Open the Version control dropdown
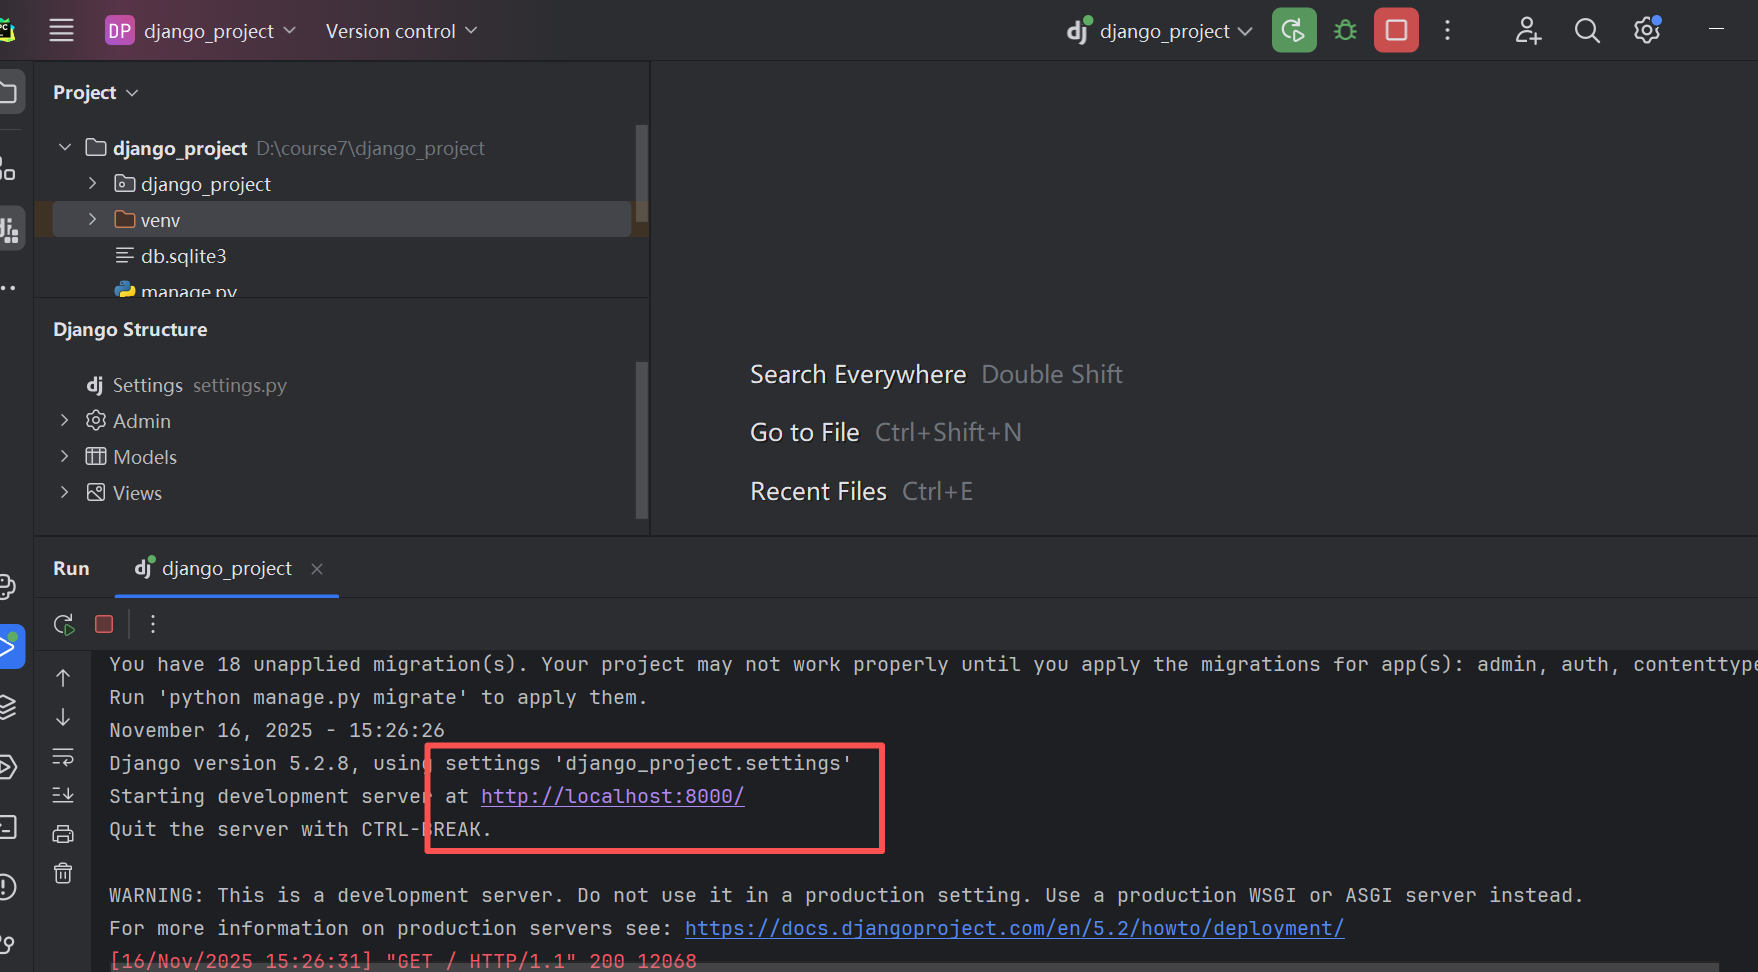1758x972 pixels. 401,31
